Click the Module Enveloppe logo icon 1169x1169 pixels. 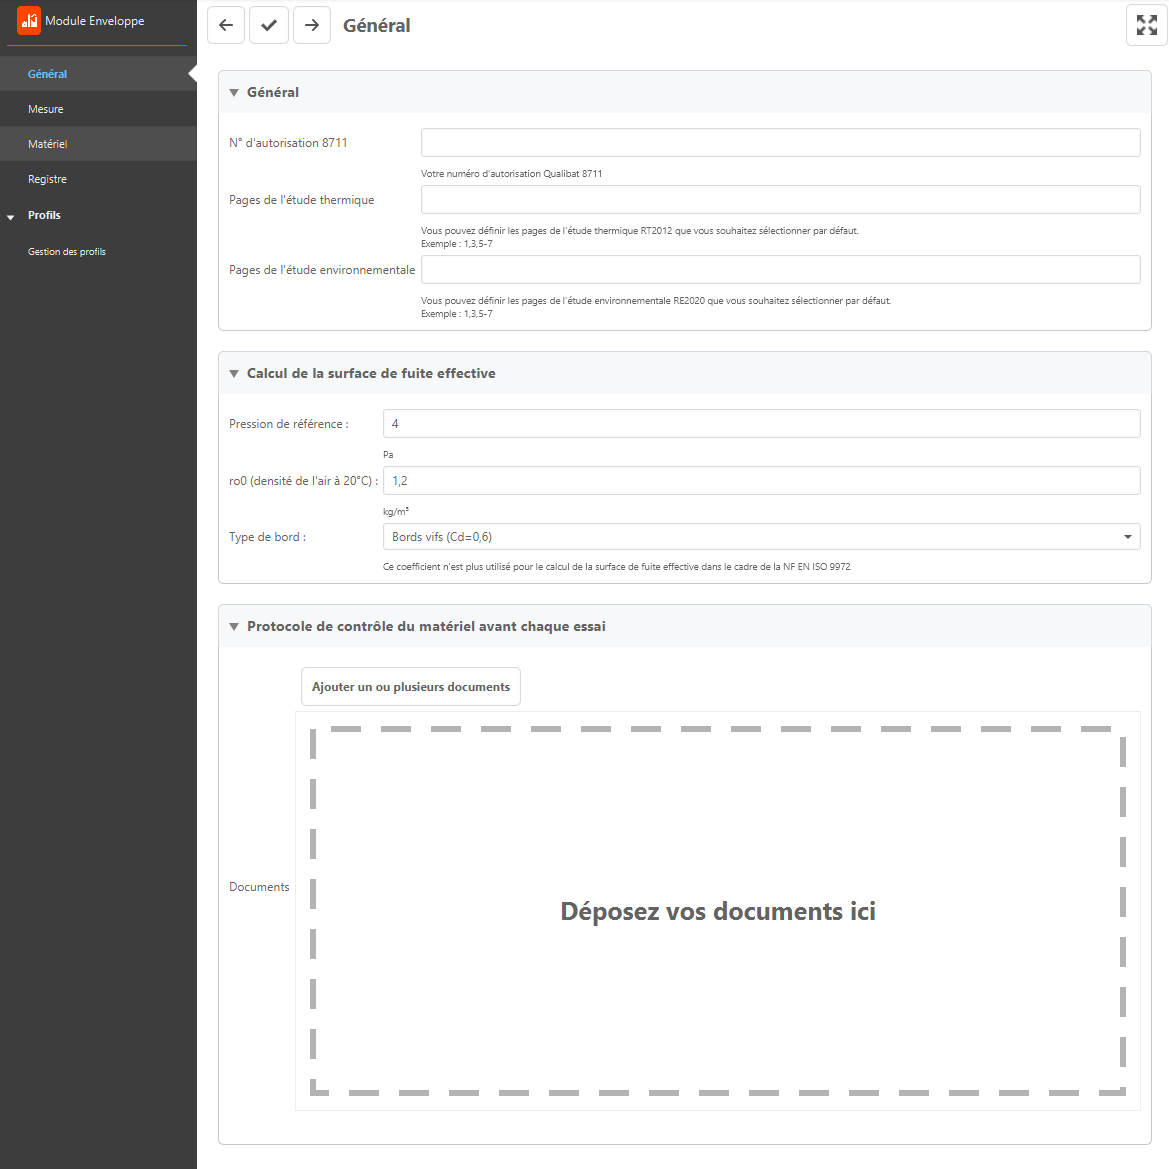pyautogui.click(x=29, y=21)
